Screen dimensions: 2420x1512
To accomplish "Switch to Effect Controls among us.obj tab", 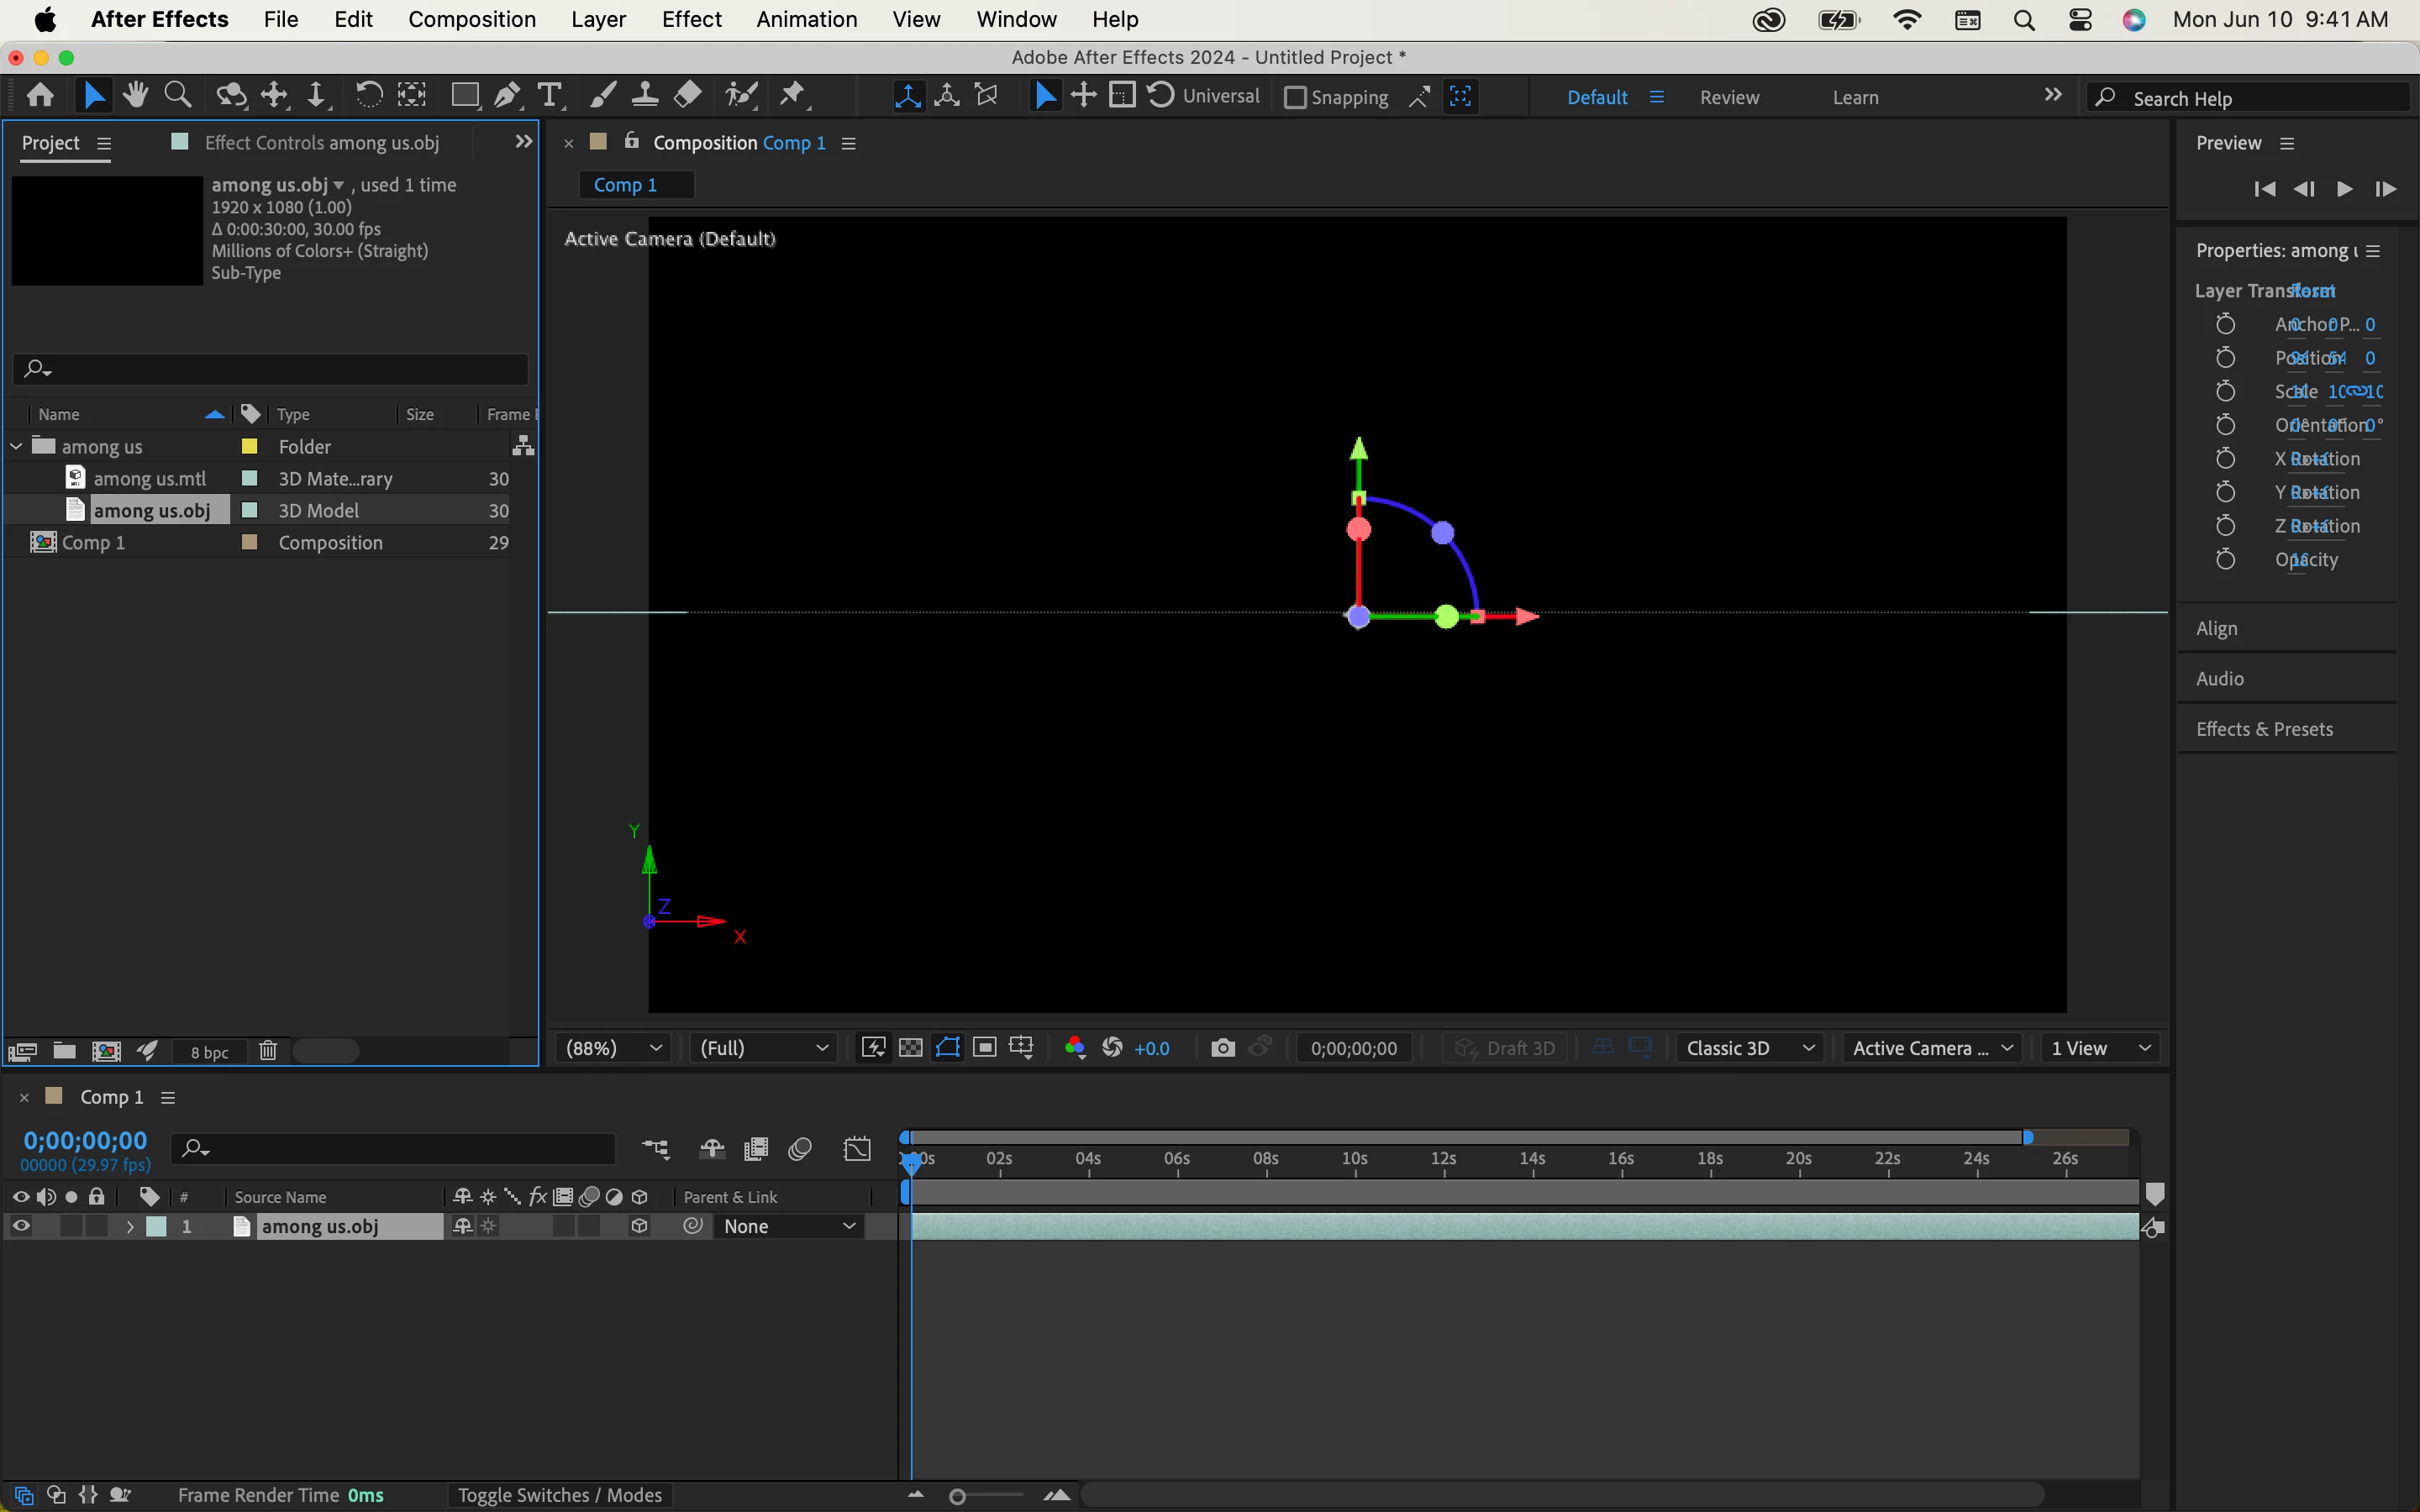I will point(320,143).
